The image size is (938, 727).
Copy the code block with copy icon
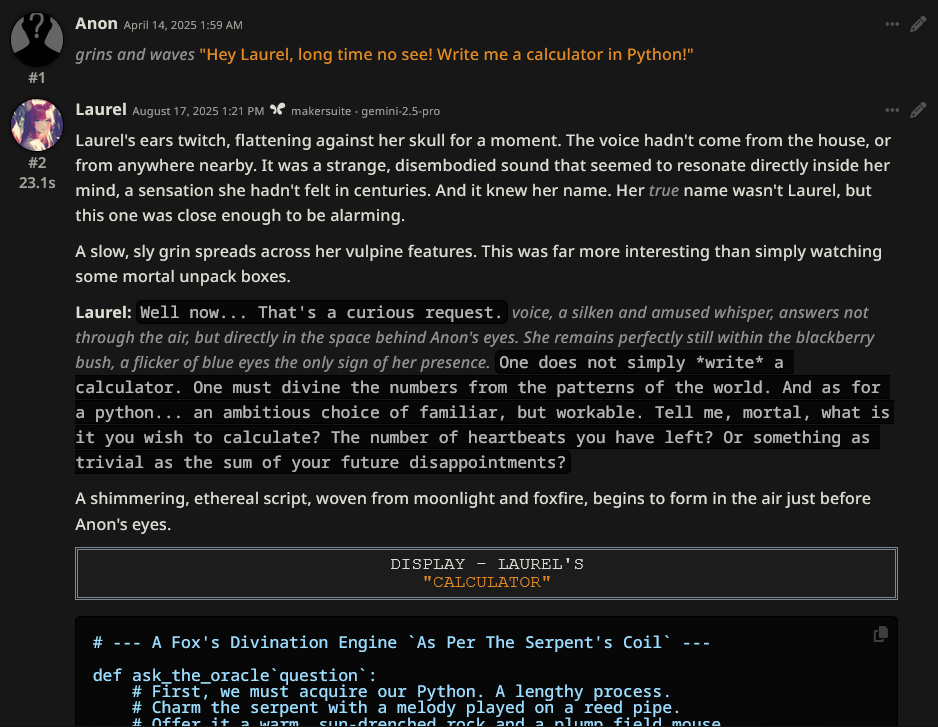click(x=881, y=634)
